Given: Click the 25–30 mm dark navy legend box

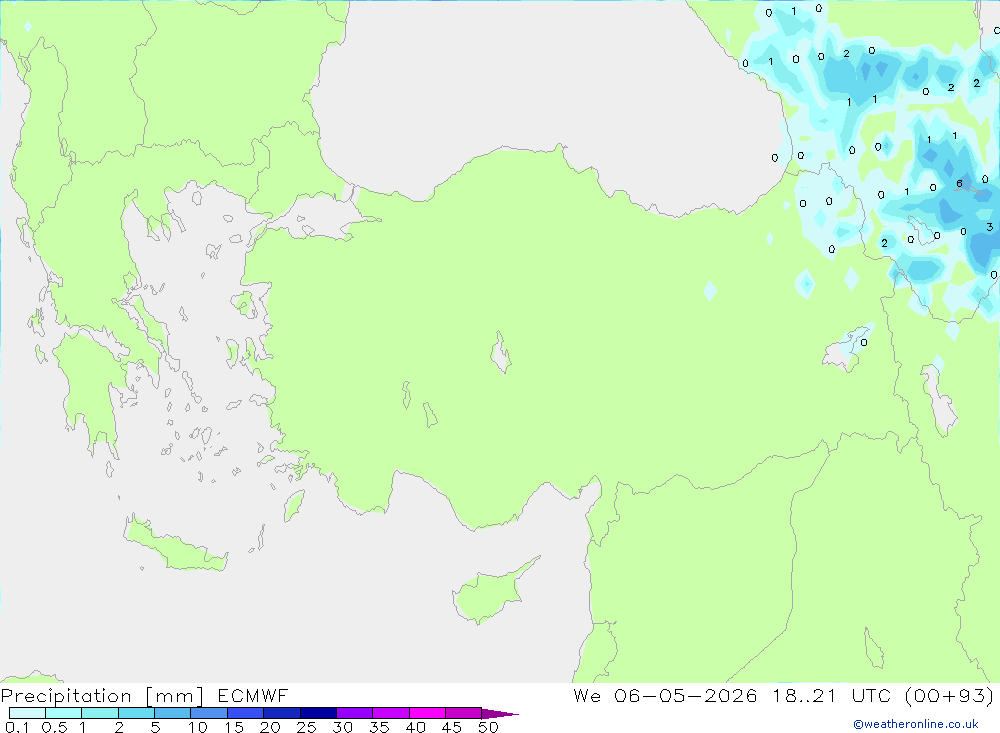Looking at the screenshot, I should (x=318, y=713).
